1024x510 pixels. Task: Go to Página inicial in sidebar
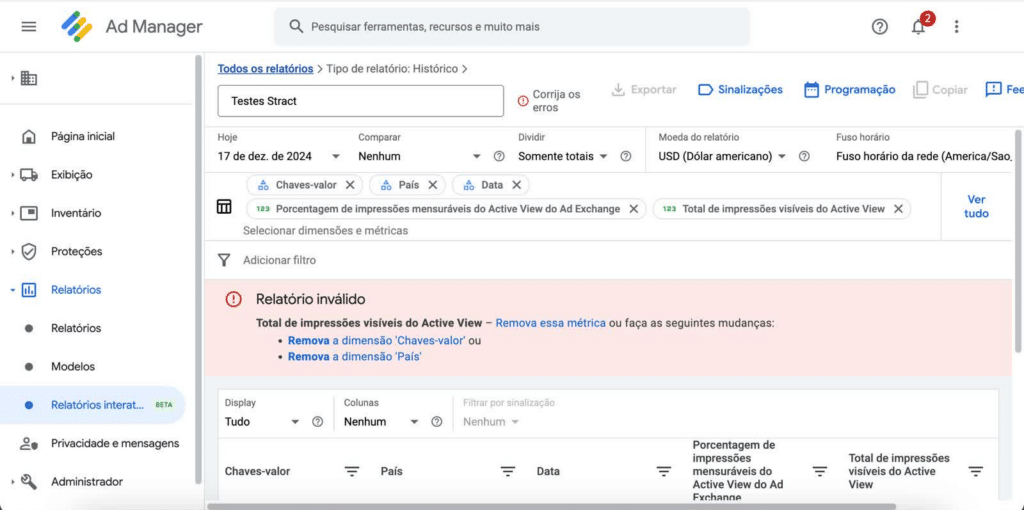[82, 136]
